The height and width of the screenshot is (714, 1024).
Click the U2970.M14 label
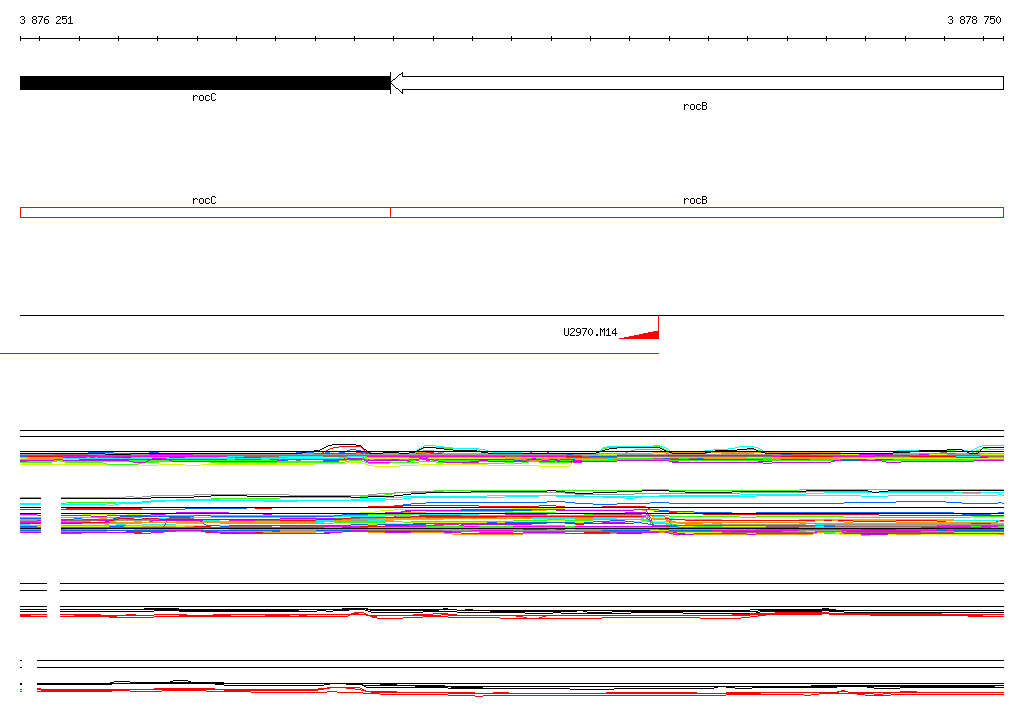590,333
